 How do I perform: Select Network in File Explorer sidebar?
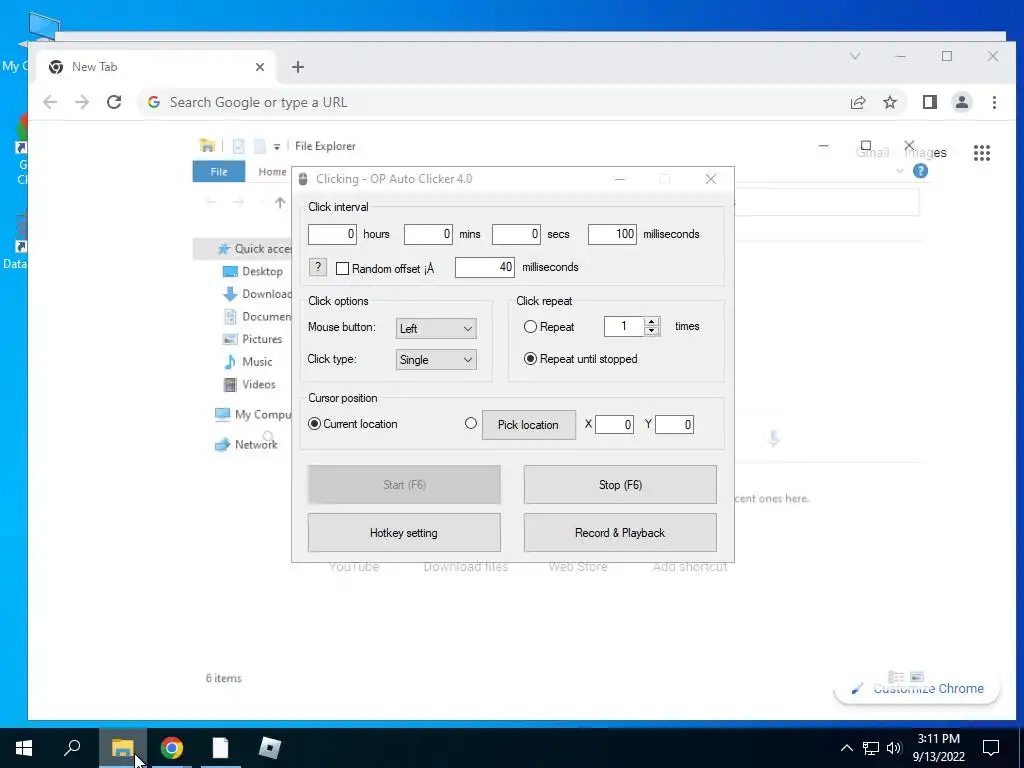coord(256,444)
